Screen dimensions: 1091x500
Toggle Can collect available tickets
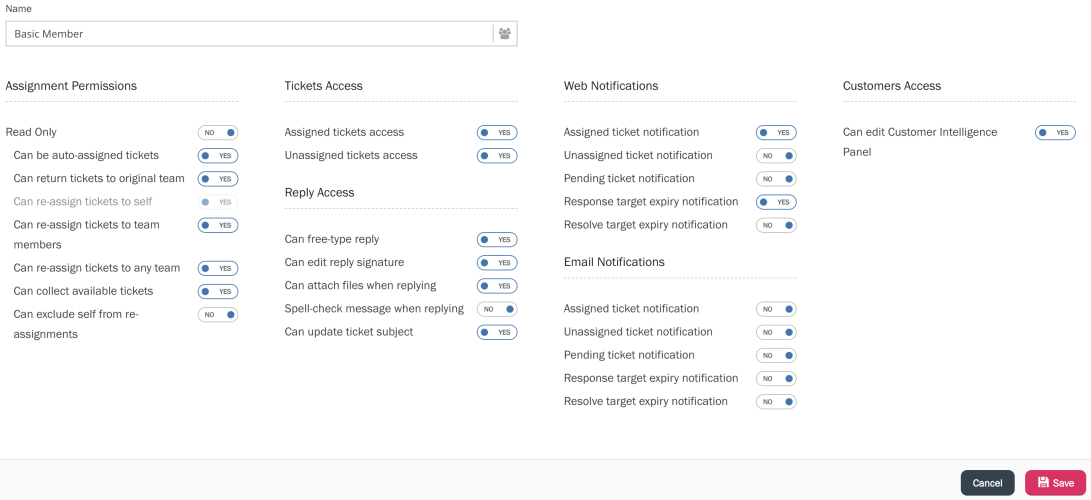tap(218, 292)
